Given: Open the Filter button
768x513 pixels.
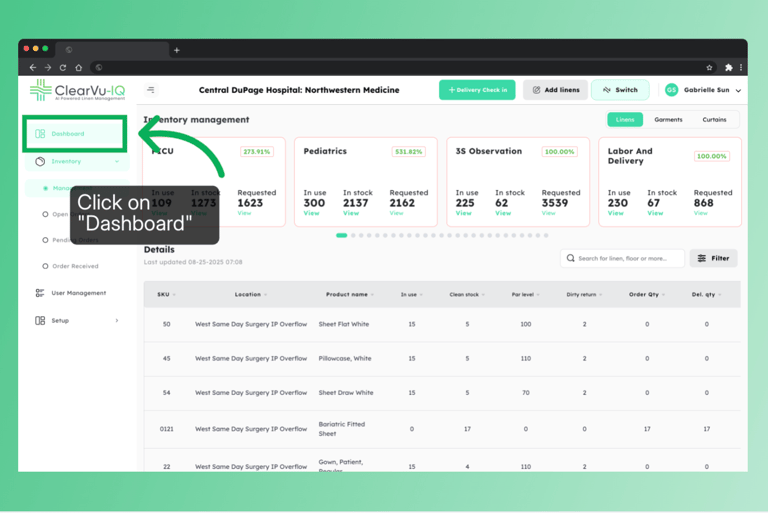Looking at the screenshot, I should click(714, 258).
